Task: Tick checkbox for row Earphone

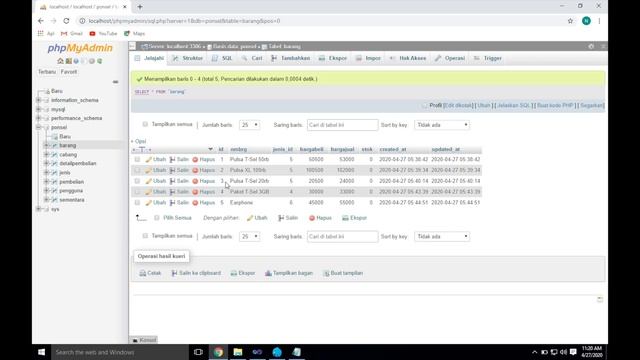Action: pos(137,202)
